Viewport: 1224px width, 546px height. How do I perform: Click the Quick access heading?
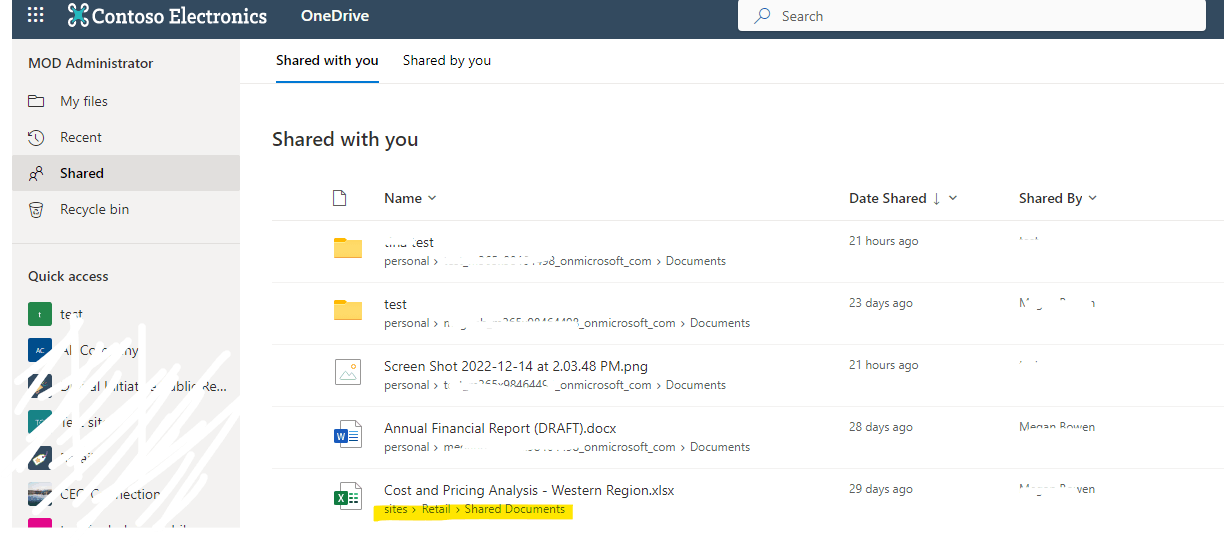click(x=68, y=276)
